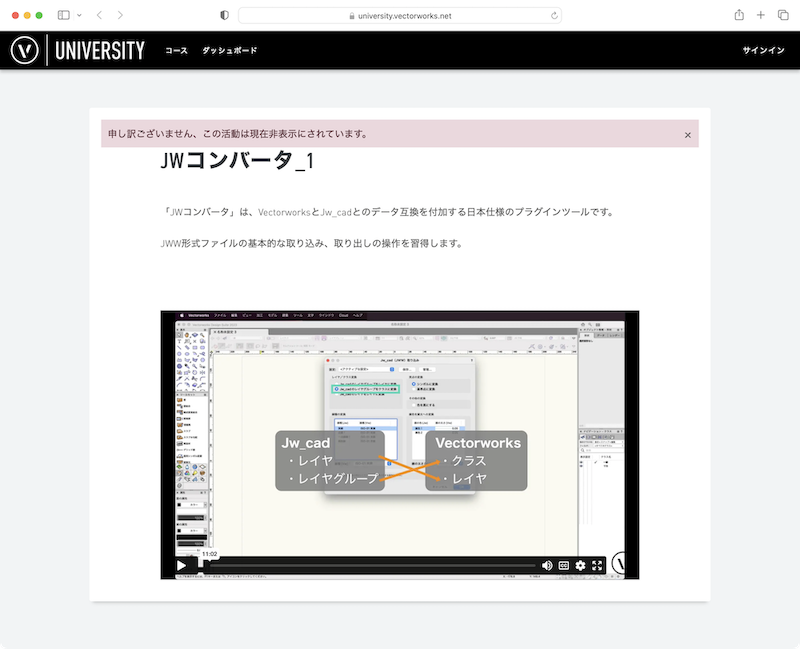Click the sentence starting JWW形式ファイルの基本的な
800x649 pixels.
(x=312, y=243)
